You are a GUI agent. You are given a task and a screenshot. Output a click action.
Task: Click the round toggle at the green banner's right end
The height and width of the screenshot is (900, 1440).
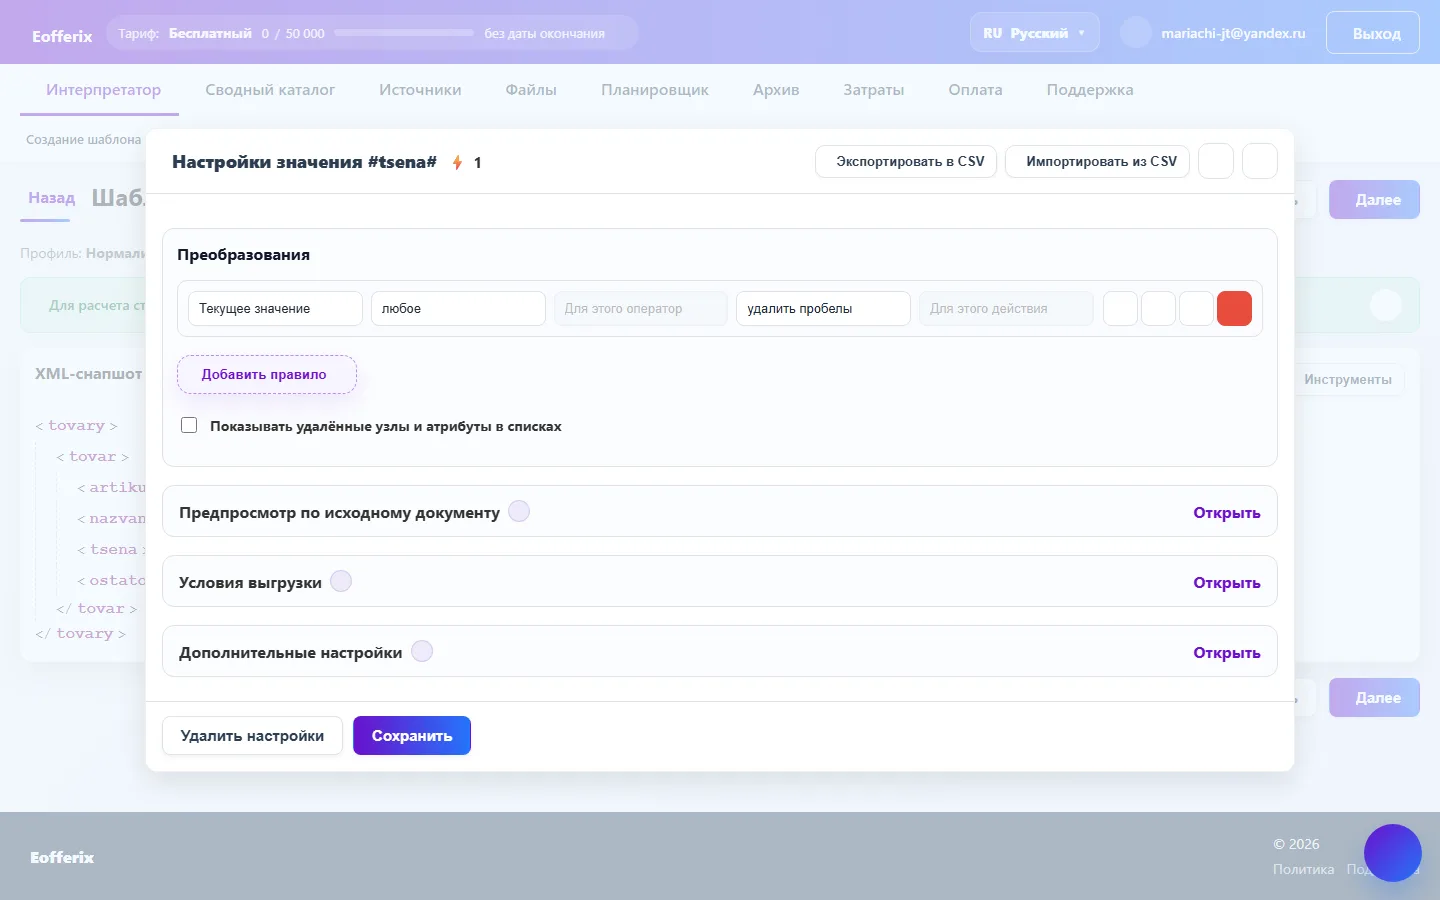coord(1385,305)
